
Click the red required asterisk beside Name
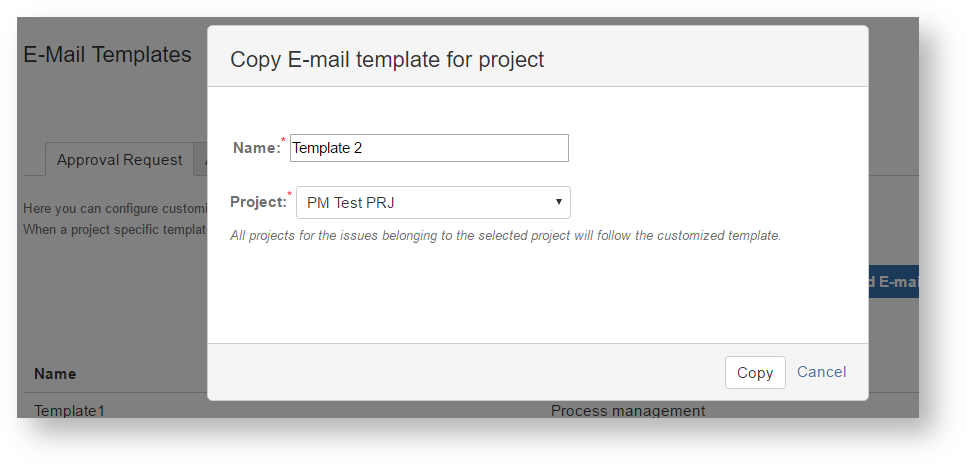tap(284, 141)
